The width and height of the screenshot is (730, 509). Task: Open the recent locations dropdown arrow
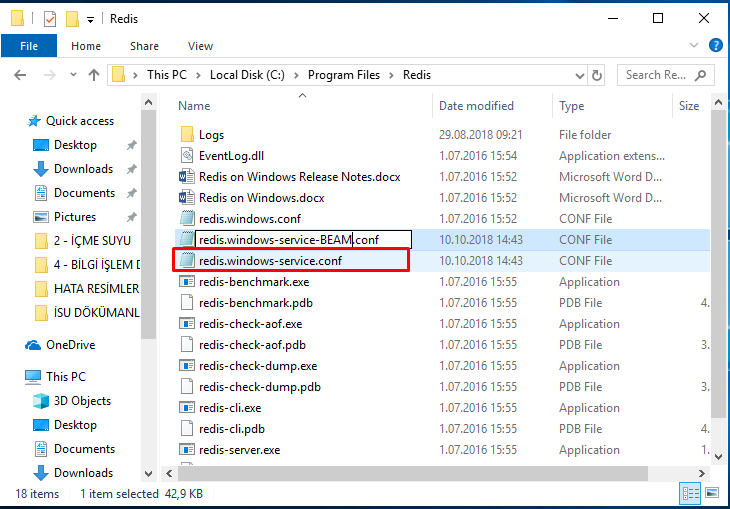(x=71, y=75)
